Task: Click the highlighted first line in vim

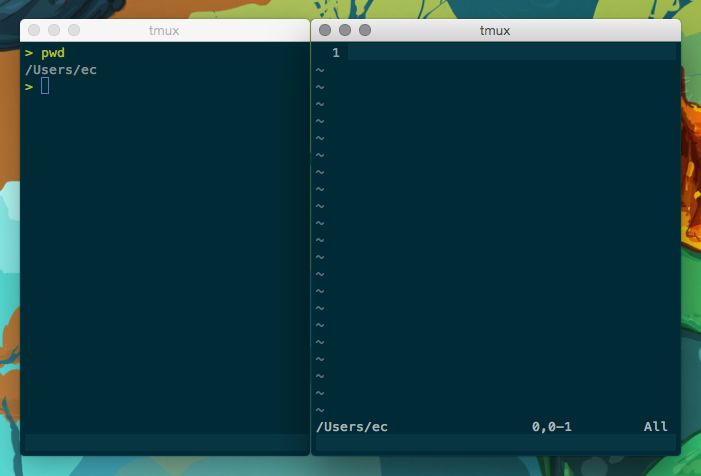Action: [512, 52]
